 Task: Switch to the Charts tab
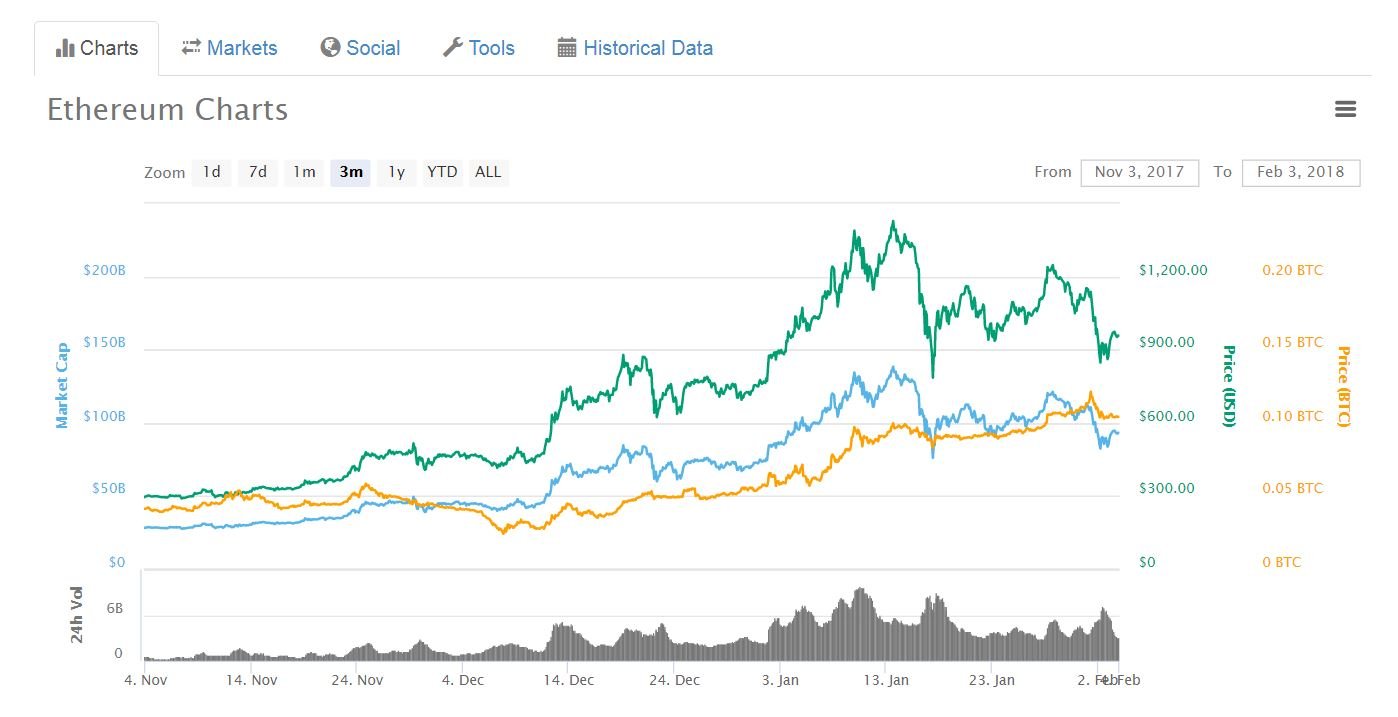(x=97, y=48)
